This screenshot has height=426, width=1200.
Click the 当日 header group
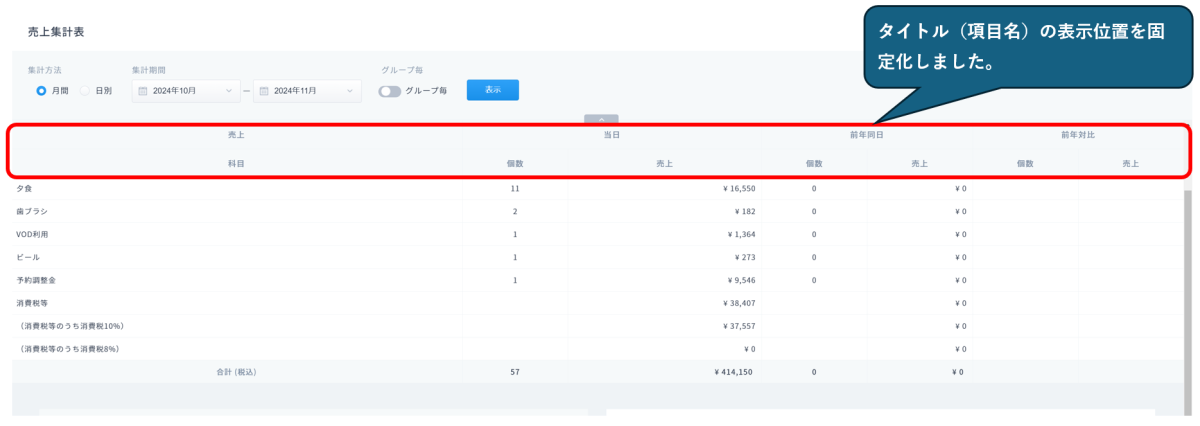612,134
